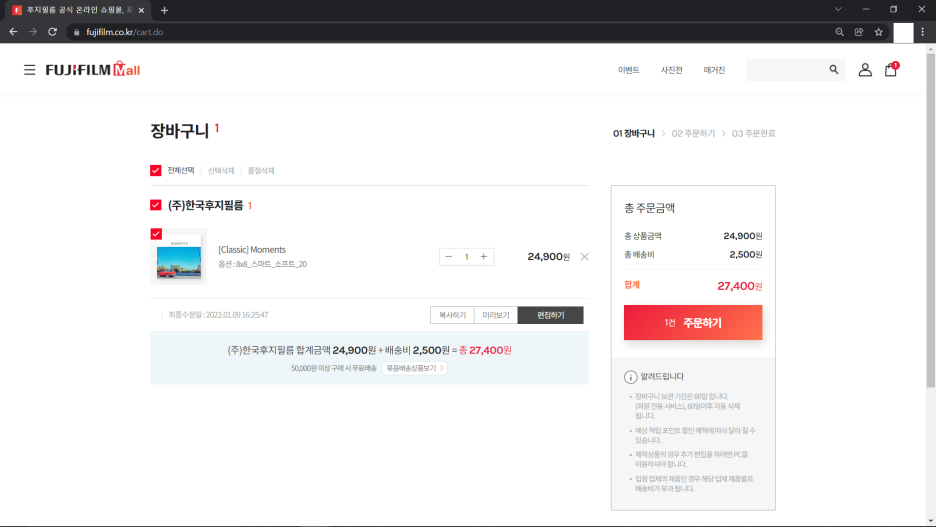Toggle the 전체선택 checkbox
Viewport: 936px width, 527px height.
pos(156,171)
